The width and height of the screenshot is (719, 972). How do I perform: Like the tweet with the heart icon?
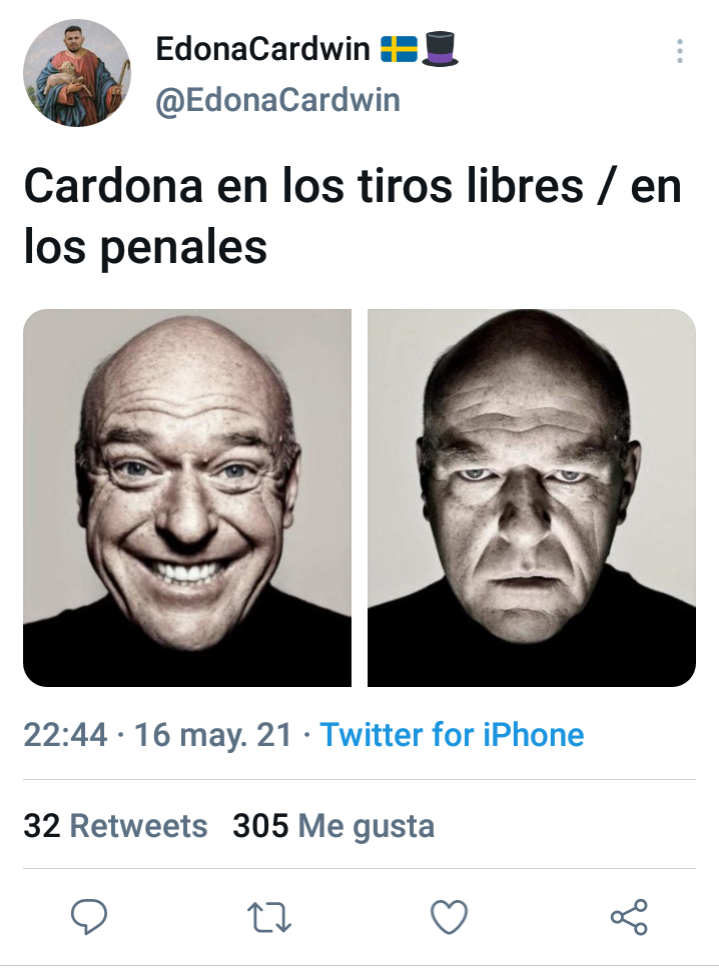point(449,917)
